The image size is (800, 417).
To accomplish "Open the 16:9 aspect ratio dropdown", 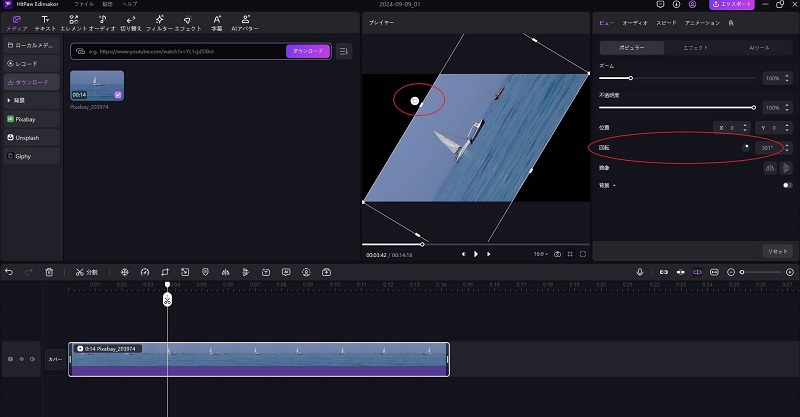I will pyautogui.click(x=540, y=254).
